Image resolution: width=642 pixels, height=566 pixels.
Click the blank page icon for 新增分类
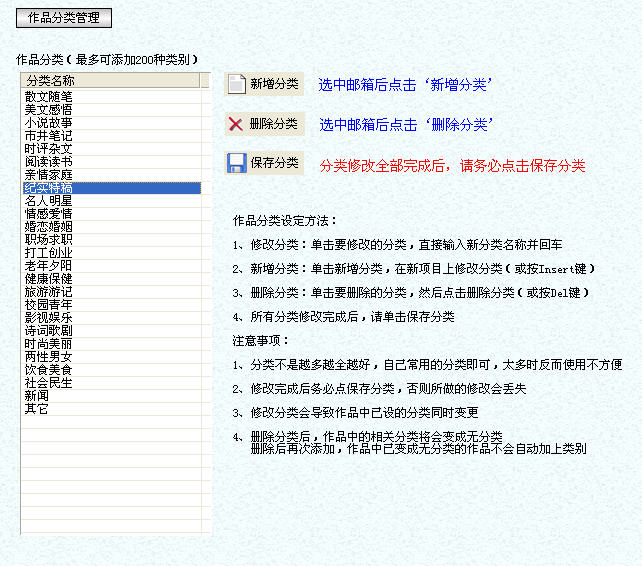click(x=237, y=84)
